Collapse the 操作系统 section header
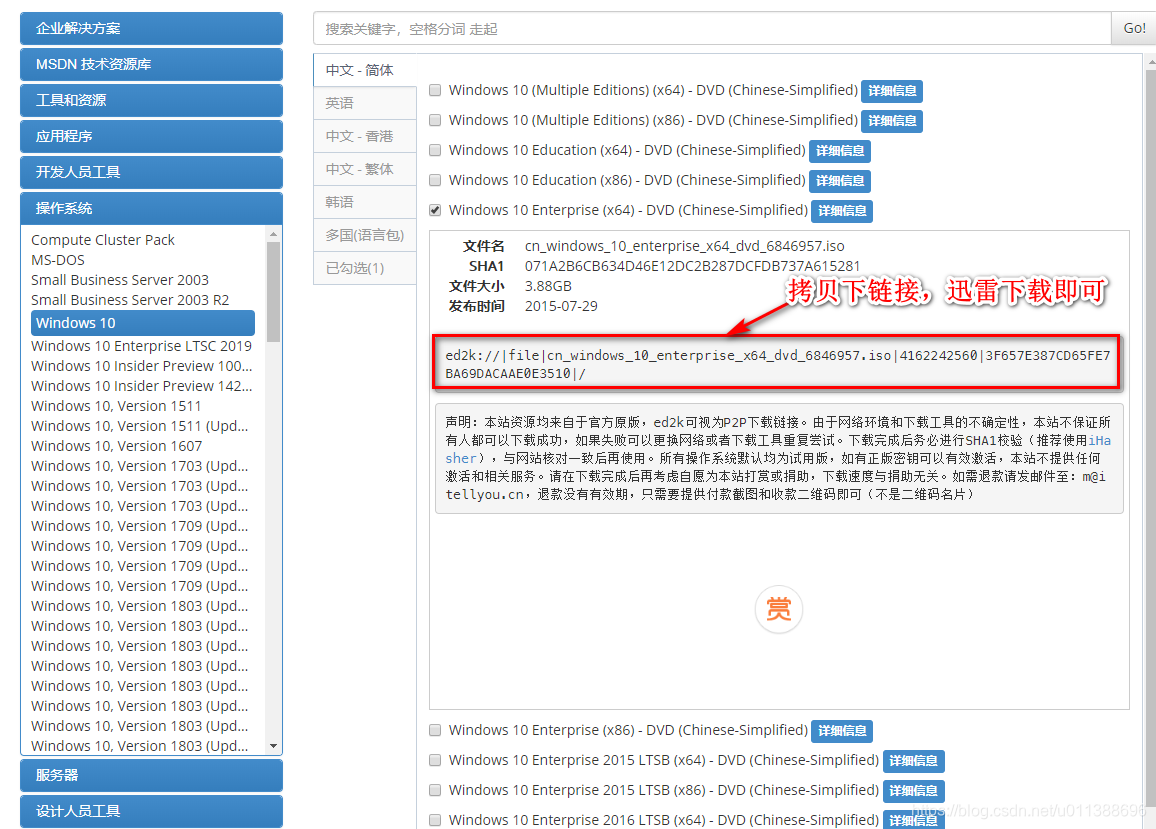Image resolution: width=1156 pixels, height=829 pixels. 151,208
